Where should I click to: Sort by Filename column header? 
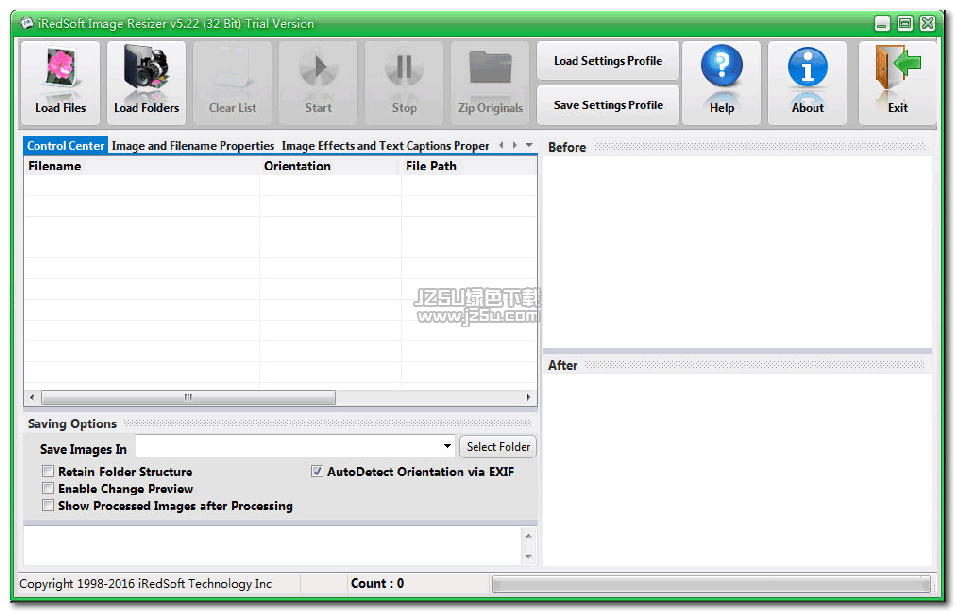[x=142, y=166]
